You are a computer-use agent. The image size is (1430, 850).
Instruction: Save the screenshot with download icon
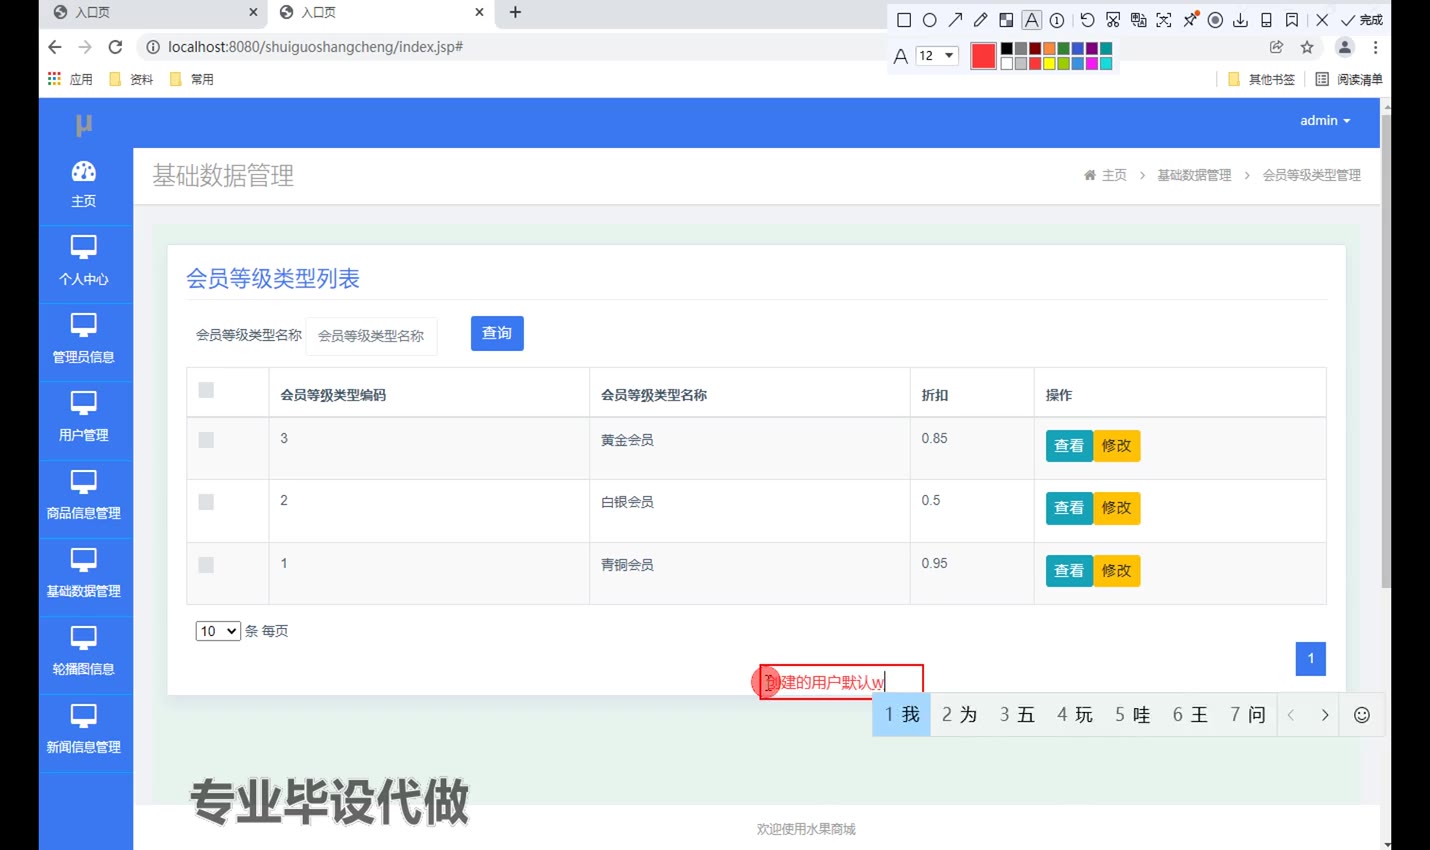click(1240, 20)
